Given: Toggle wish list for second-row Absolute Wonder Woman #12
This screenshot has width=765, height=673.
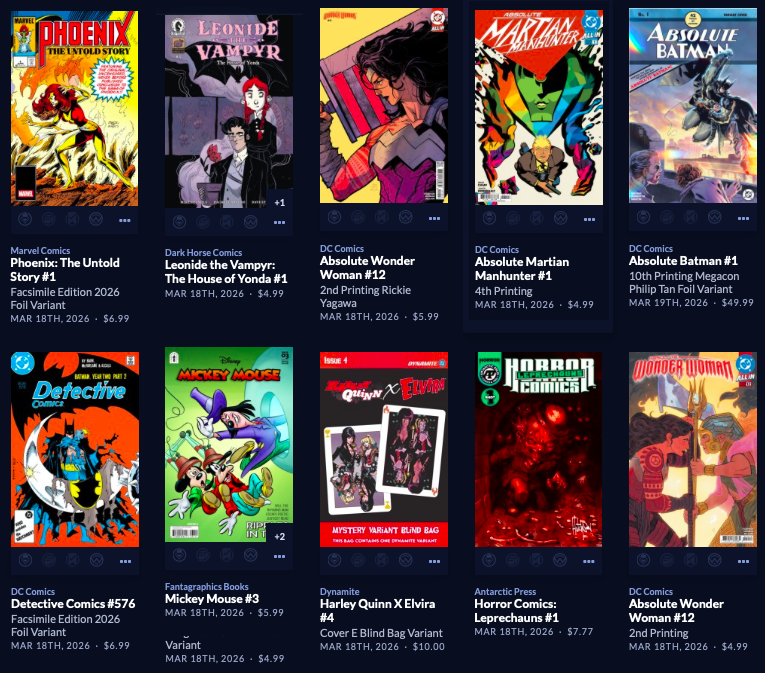Looking at the screenshot, I should [714, 560].
